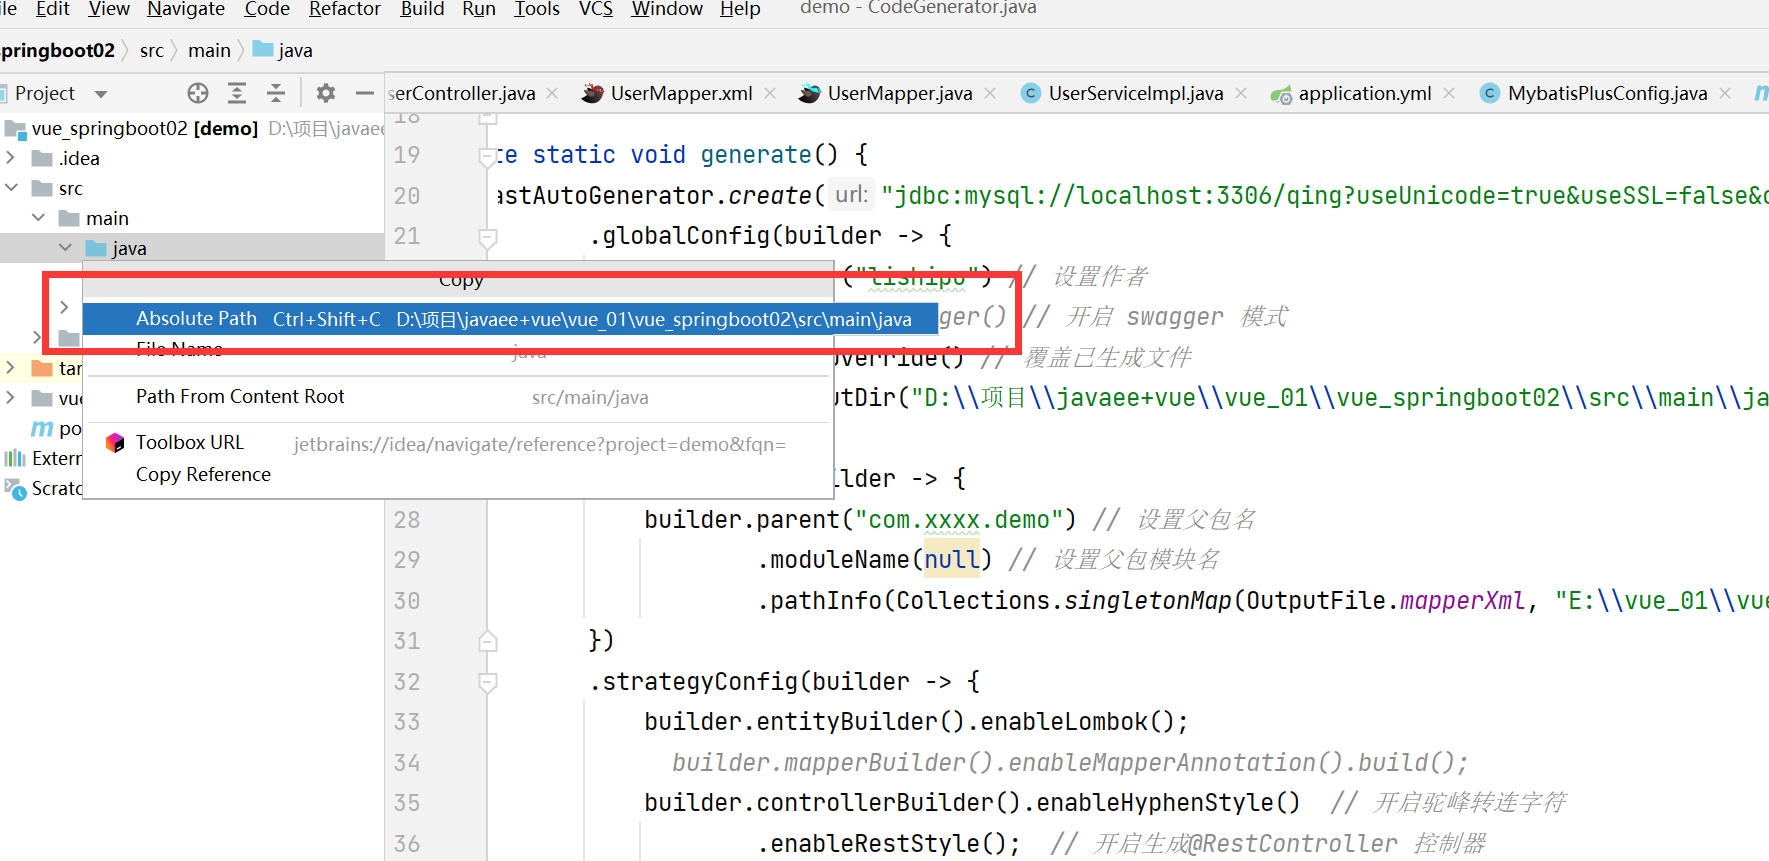Open the Code menu
The image size is (1769, 861).
(x=267, y=9)
